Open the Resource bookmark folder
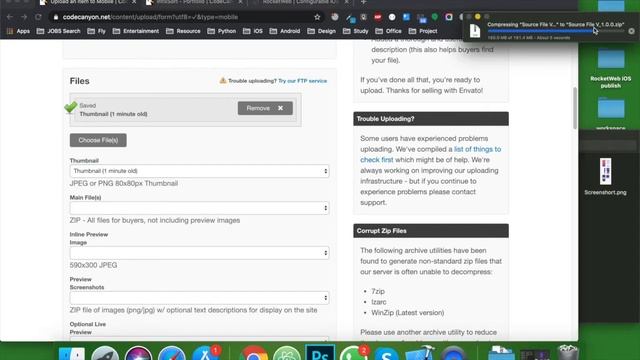 183,31
